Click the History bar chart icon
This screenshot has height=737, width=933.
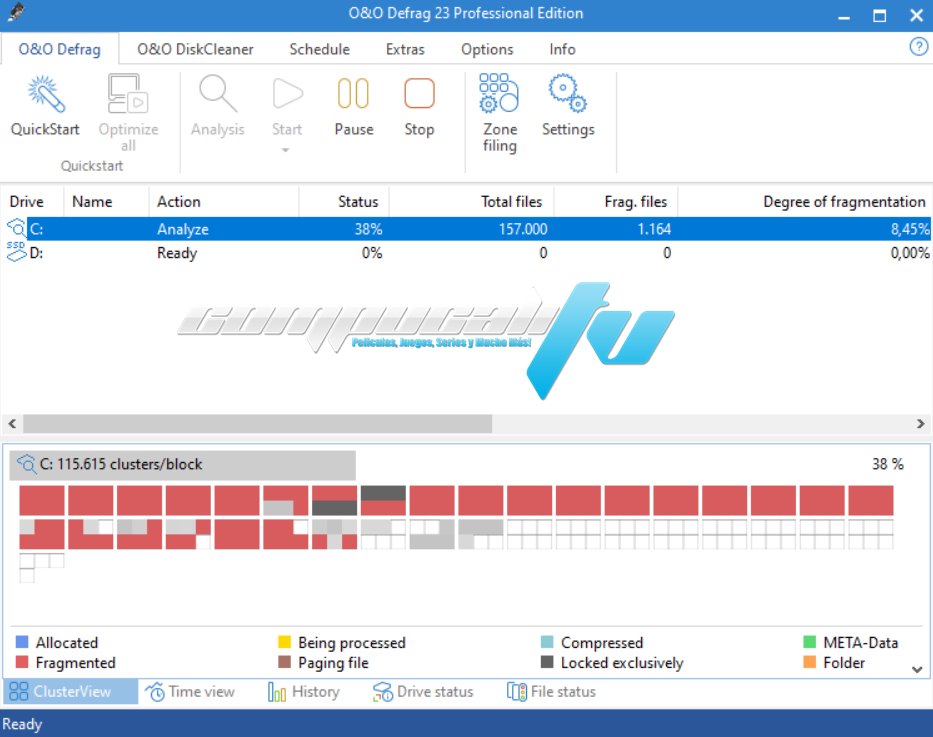pos(277,692)
